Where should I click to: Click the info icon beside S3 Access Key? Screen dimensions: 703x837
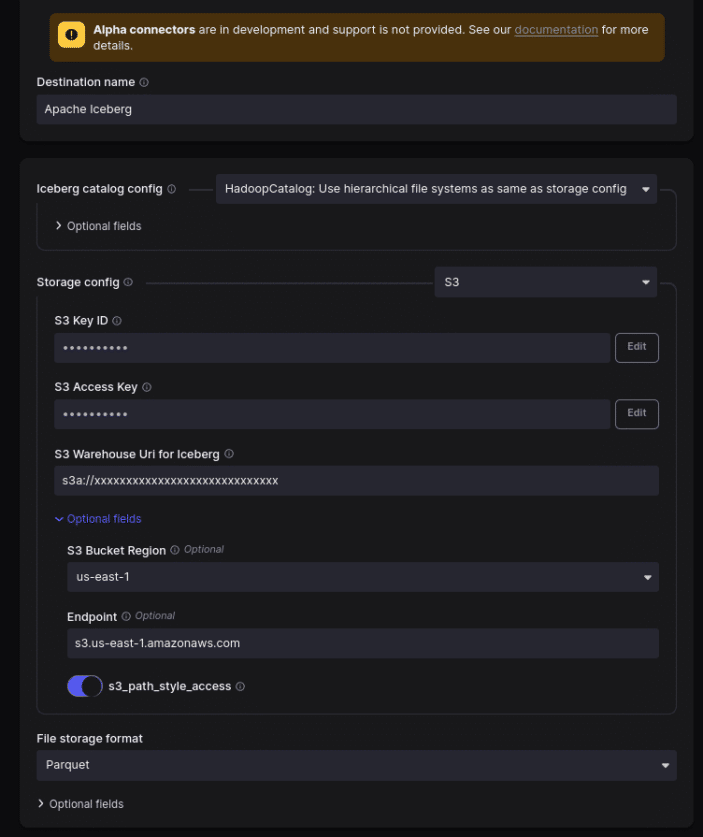(x=147, y=387)
